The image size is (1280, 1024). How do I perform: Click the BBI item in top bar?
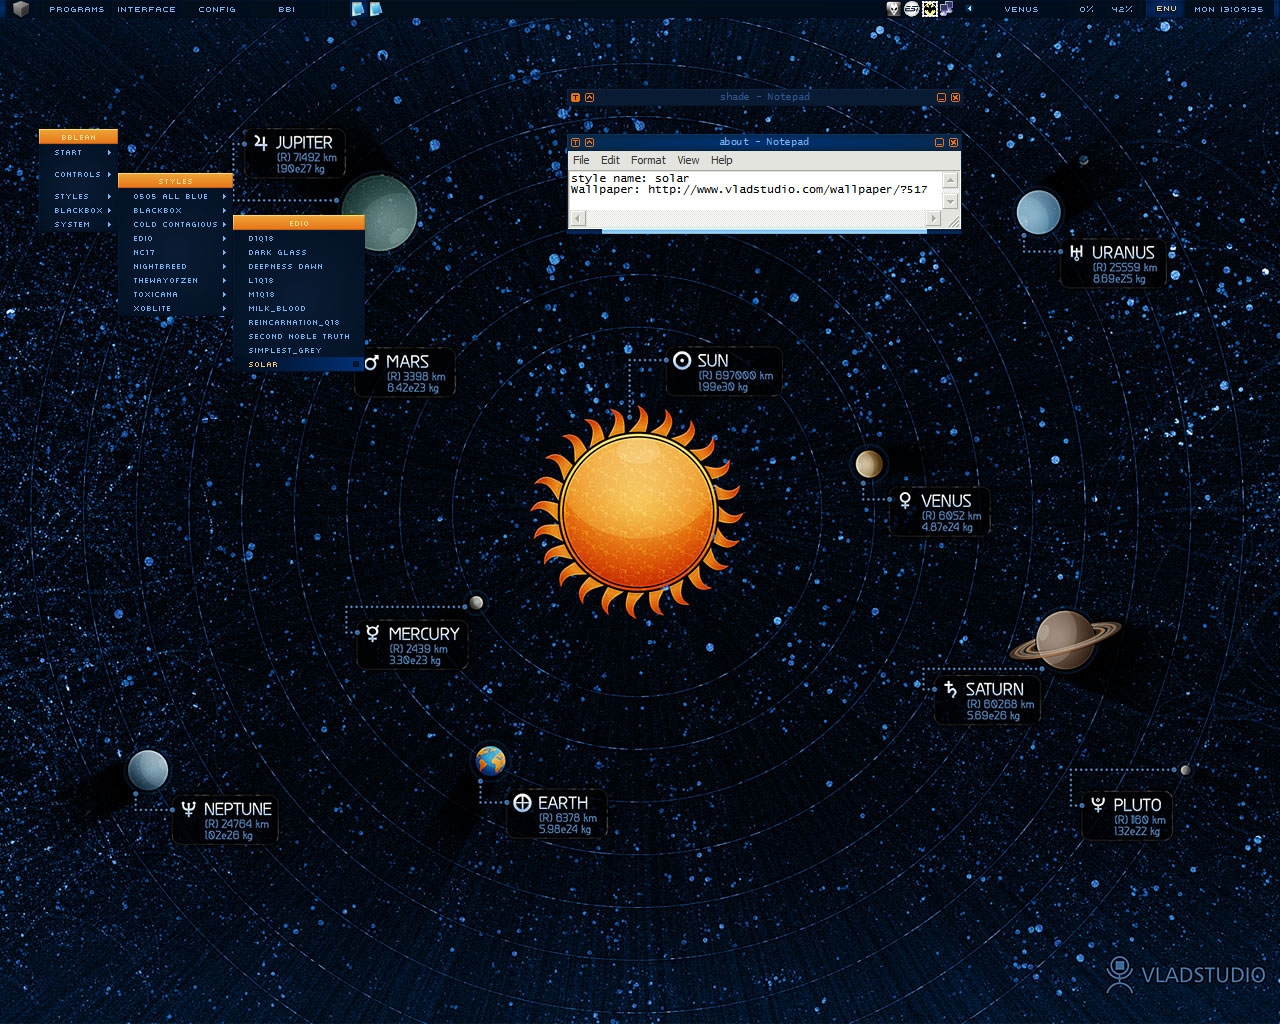286,9
